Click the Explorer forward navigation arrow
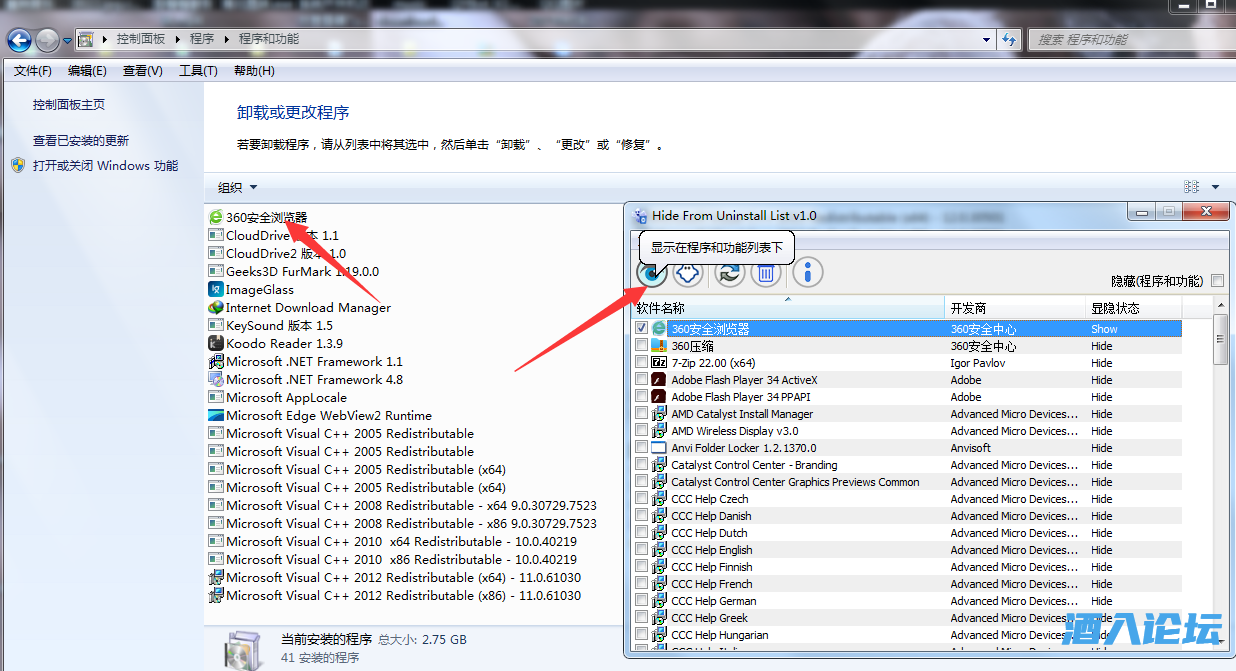Image resolution: width=1236 pixels, height=671 pixels. [47, 40]
